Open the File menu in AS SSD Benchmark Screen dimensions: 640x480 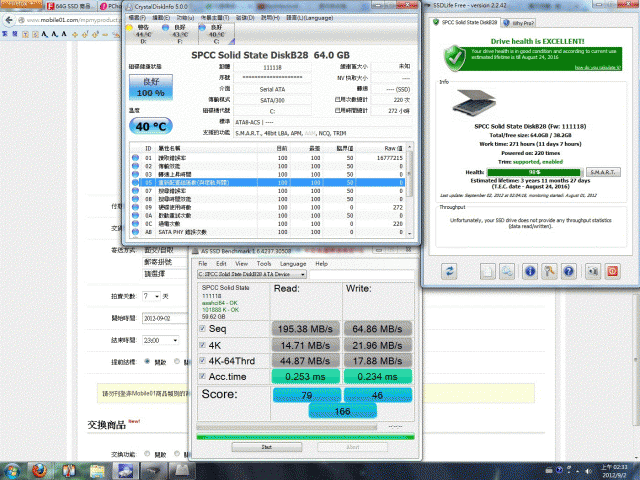click(203, 264)
